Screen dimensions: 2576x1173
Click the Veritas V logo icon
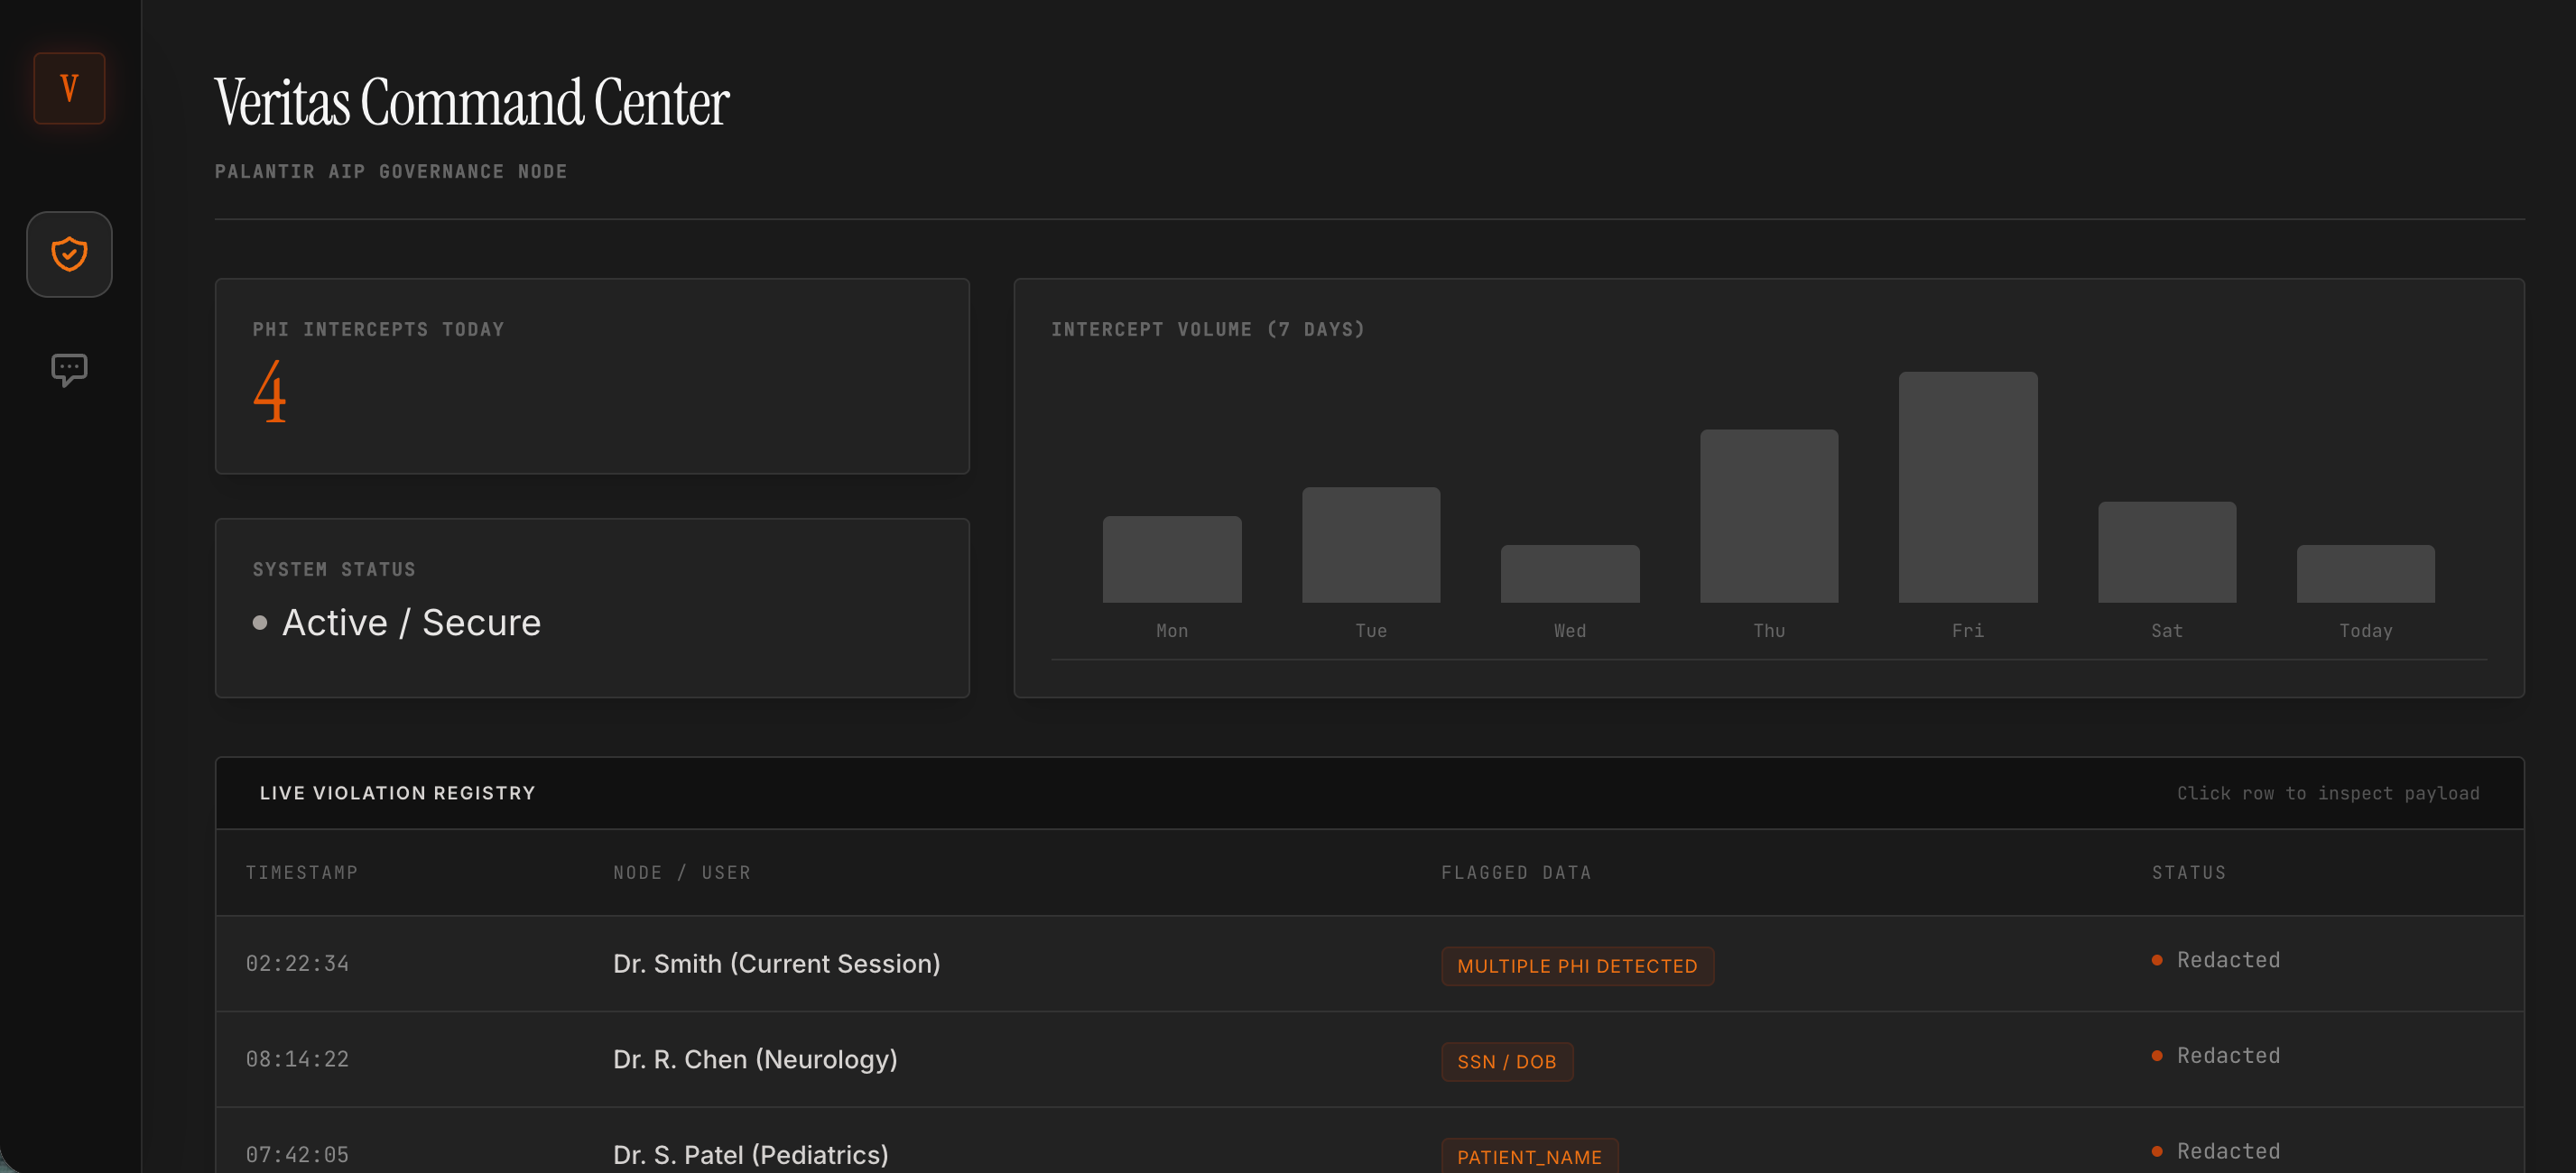(x=69, y=88)
